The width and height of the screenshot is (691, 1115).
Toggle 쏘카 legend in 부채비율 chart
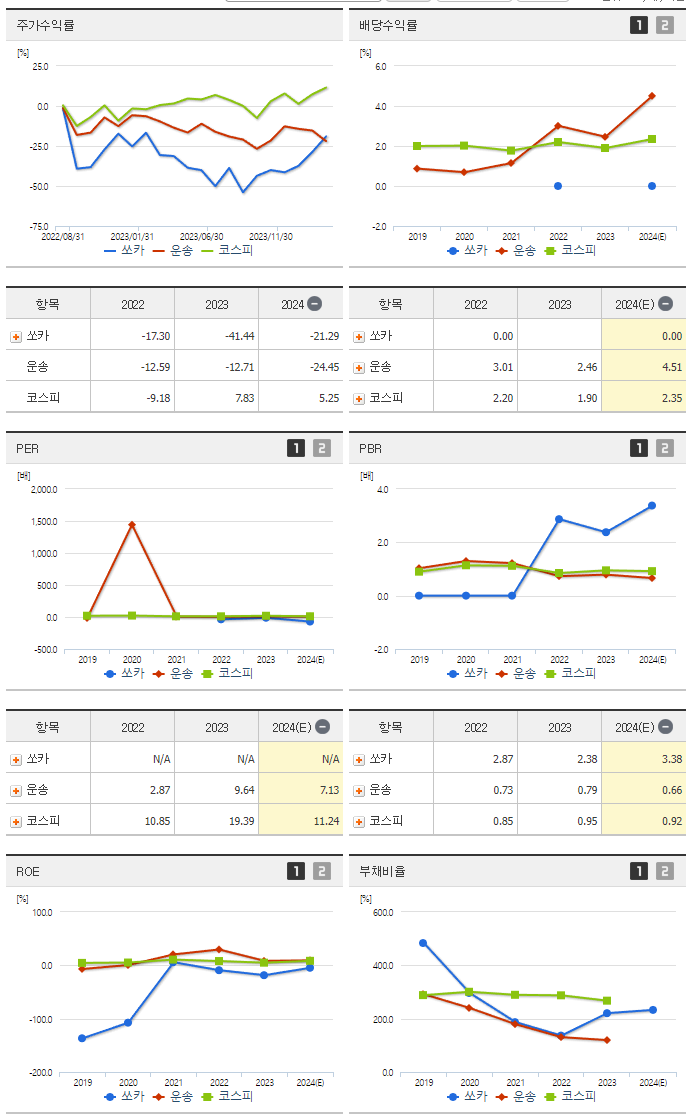[468, 1097]
